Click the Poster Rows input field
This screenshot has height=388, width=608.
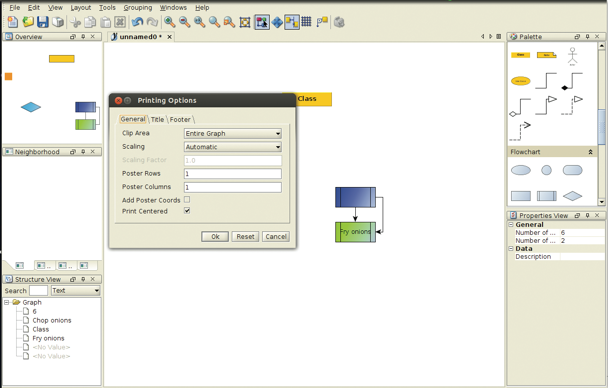pos(233,174)
